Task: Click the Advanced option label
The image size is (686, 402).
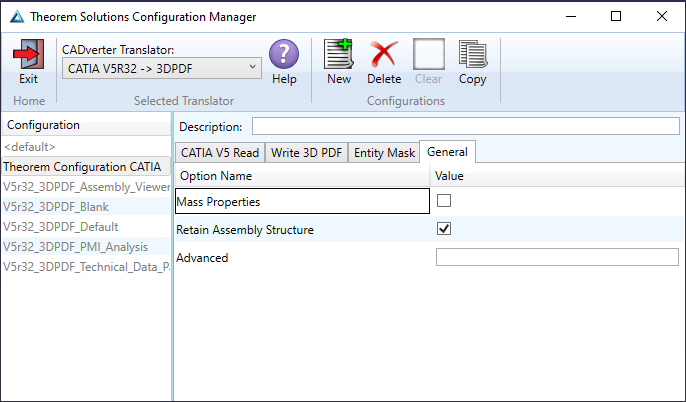Action: [x=202, y=258]
